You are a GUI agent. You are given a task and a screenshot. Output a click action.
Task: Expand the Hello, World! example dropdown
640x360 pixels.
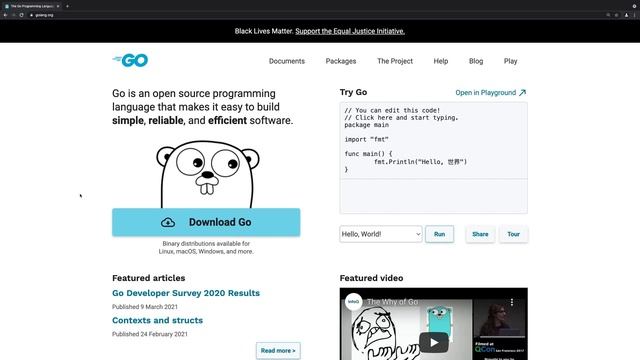click(x=381, y=234)
